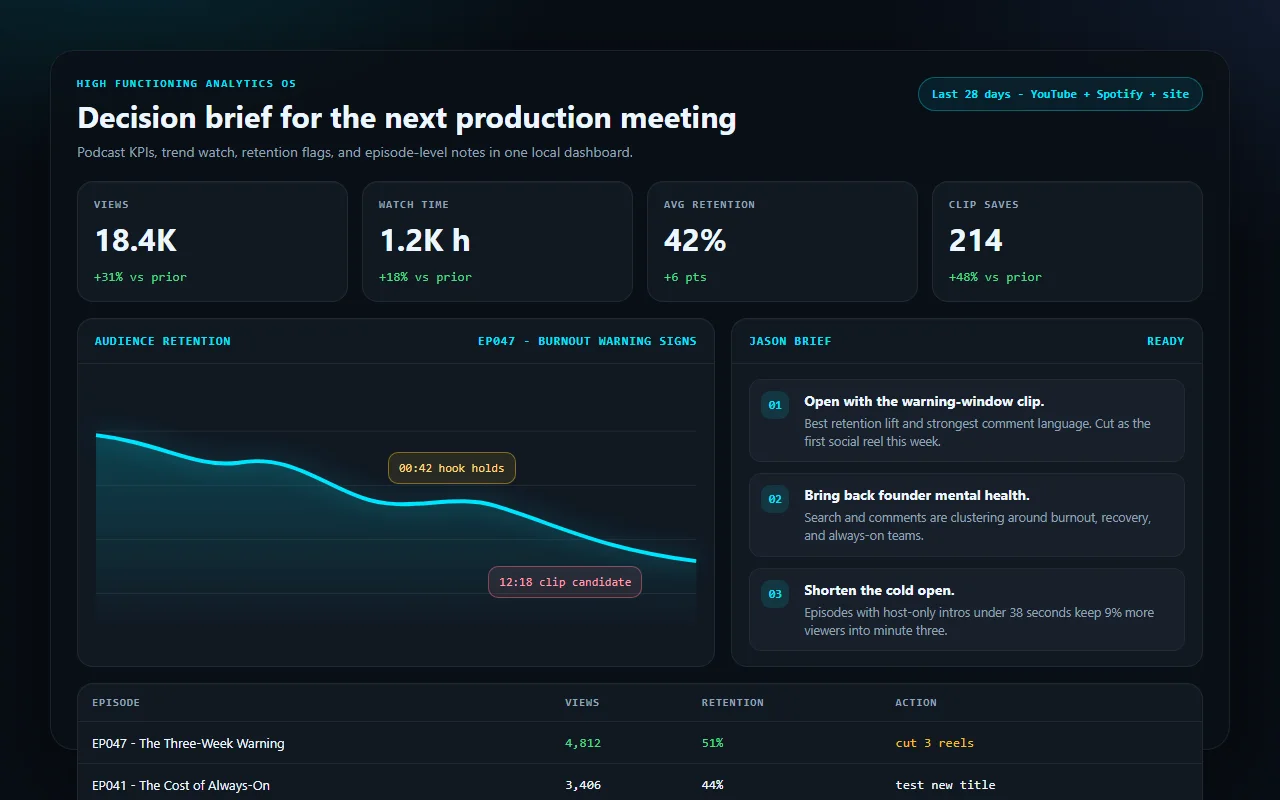
Task: Click the 3,406 views cell
Action: click(x=583, y=785)
